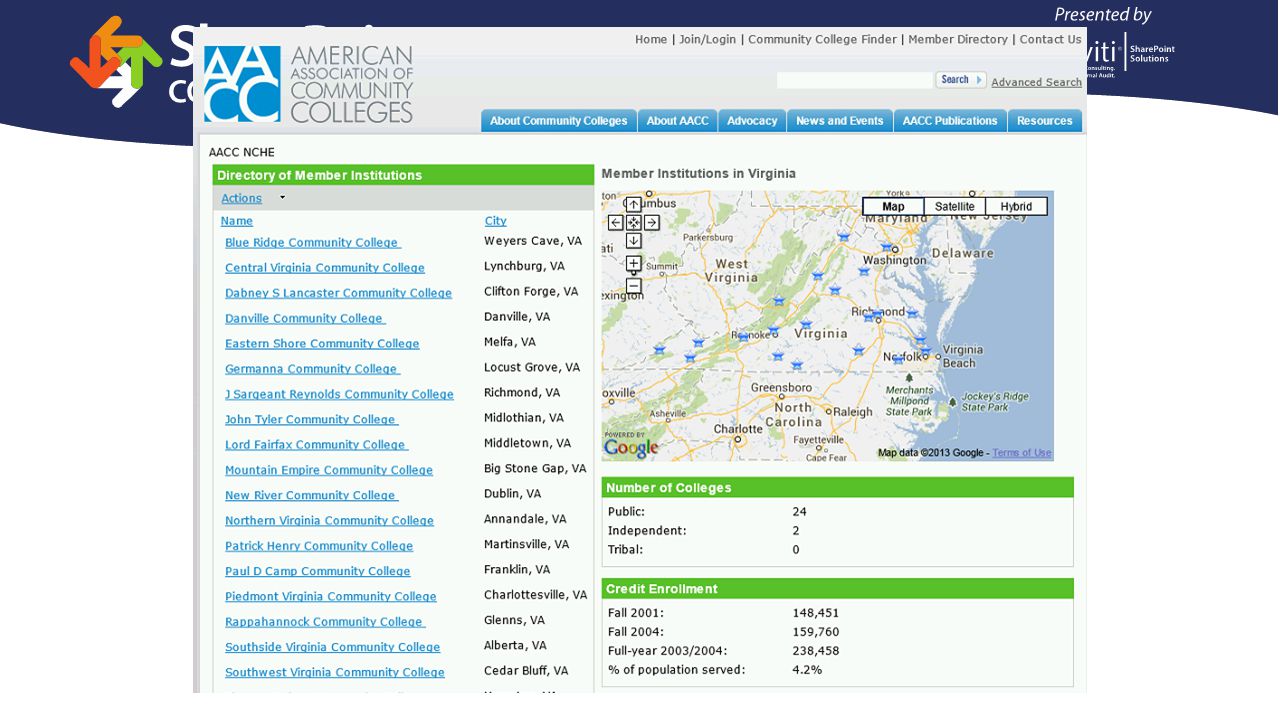Open Southside Virginia Community College

pyautogui.click(x=333, y=647)
